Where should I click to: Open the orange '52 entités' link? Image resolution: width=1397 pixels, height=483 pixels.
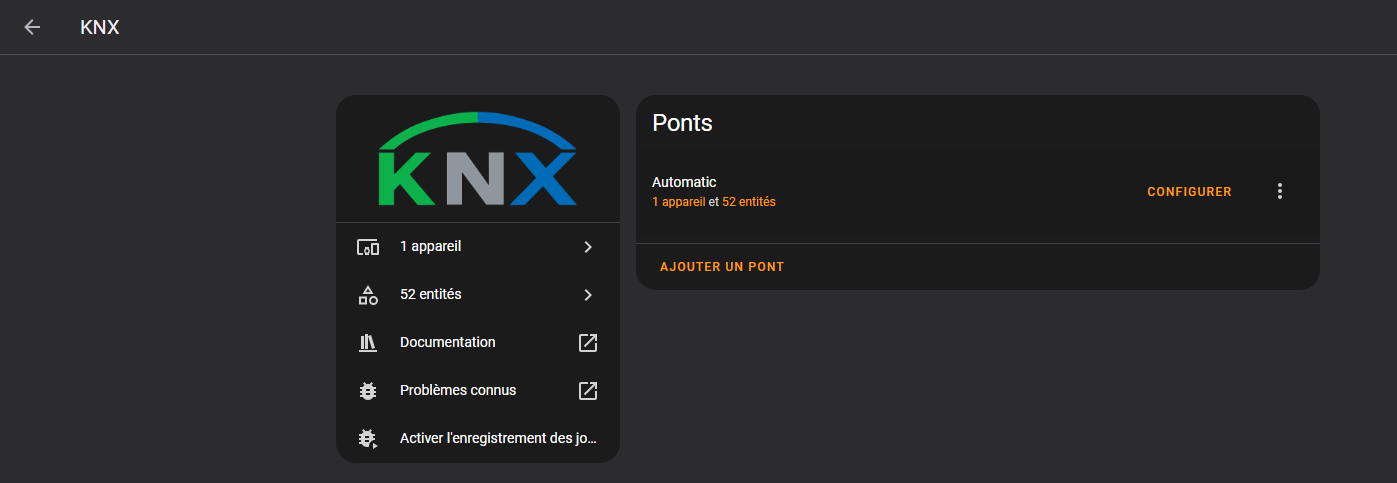tap(749, 202)
